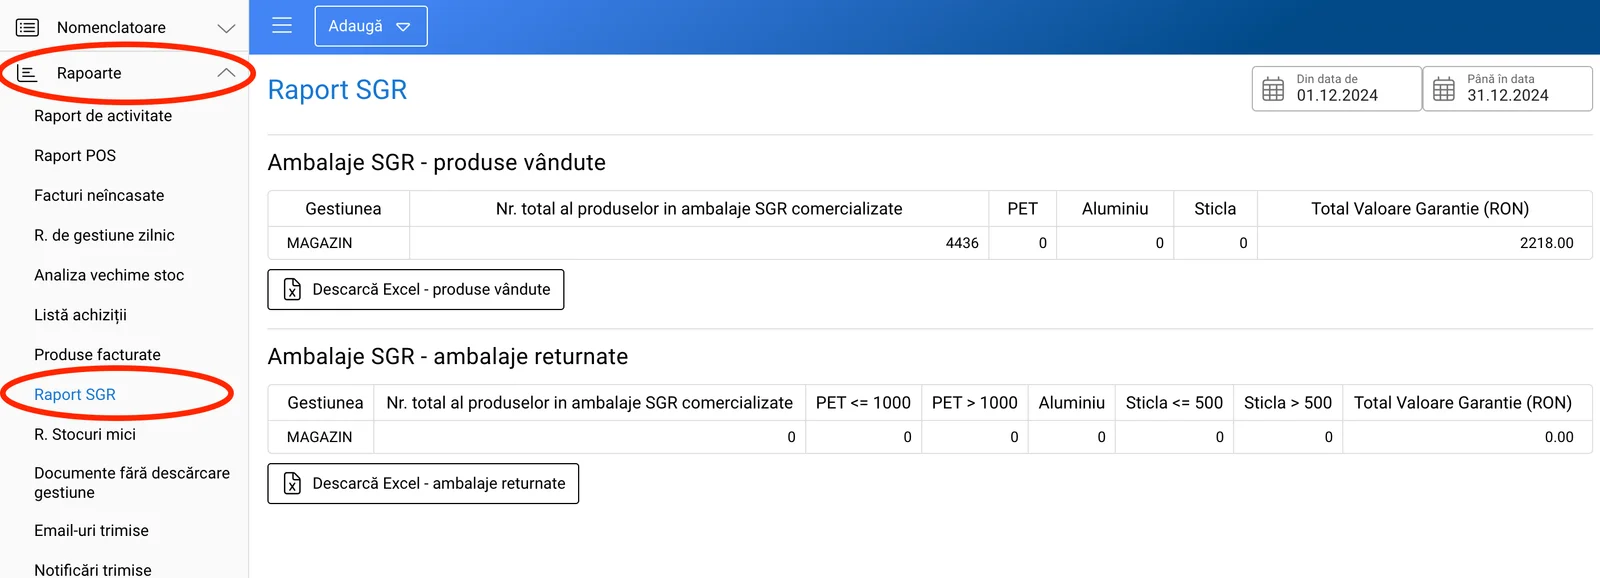
Task: Open Raport de activitate
Action: (103, 116)
